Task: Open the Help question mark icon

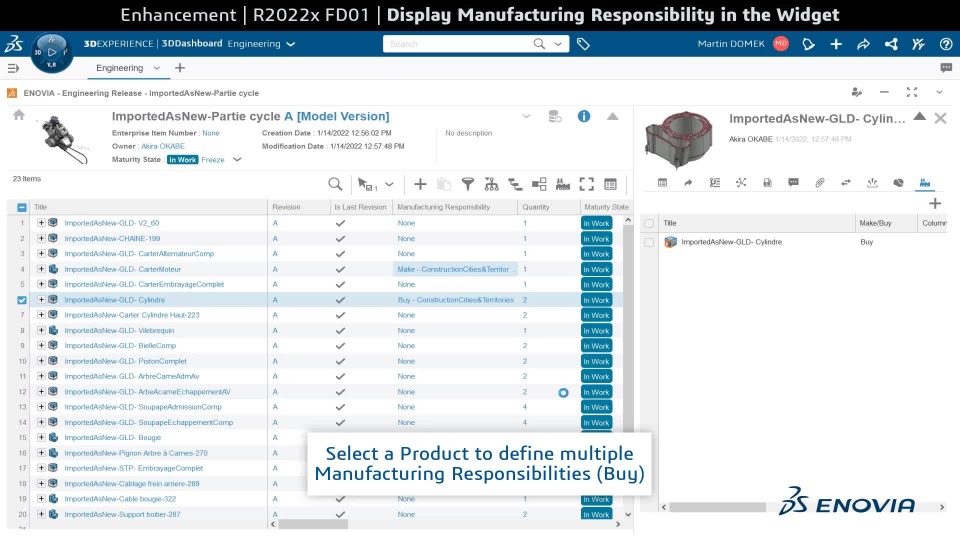Action: pos(946,44)
